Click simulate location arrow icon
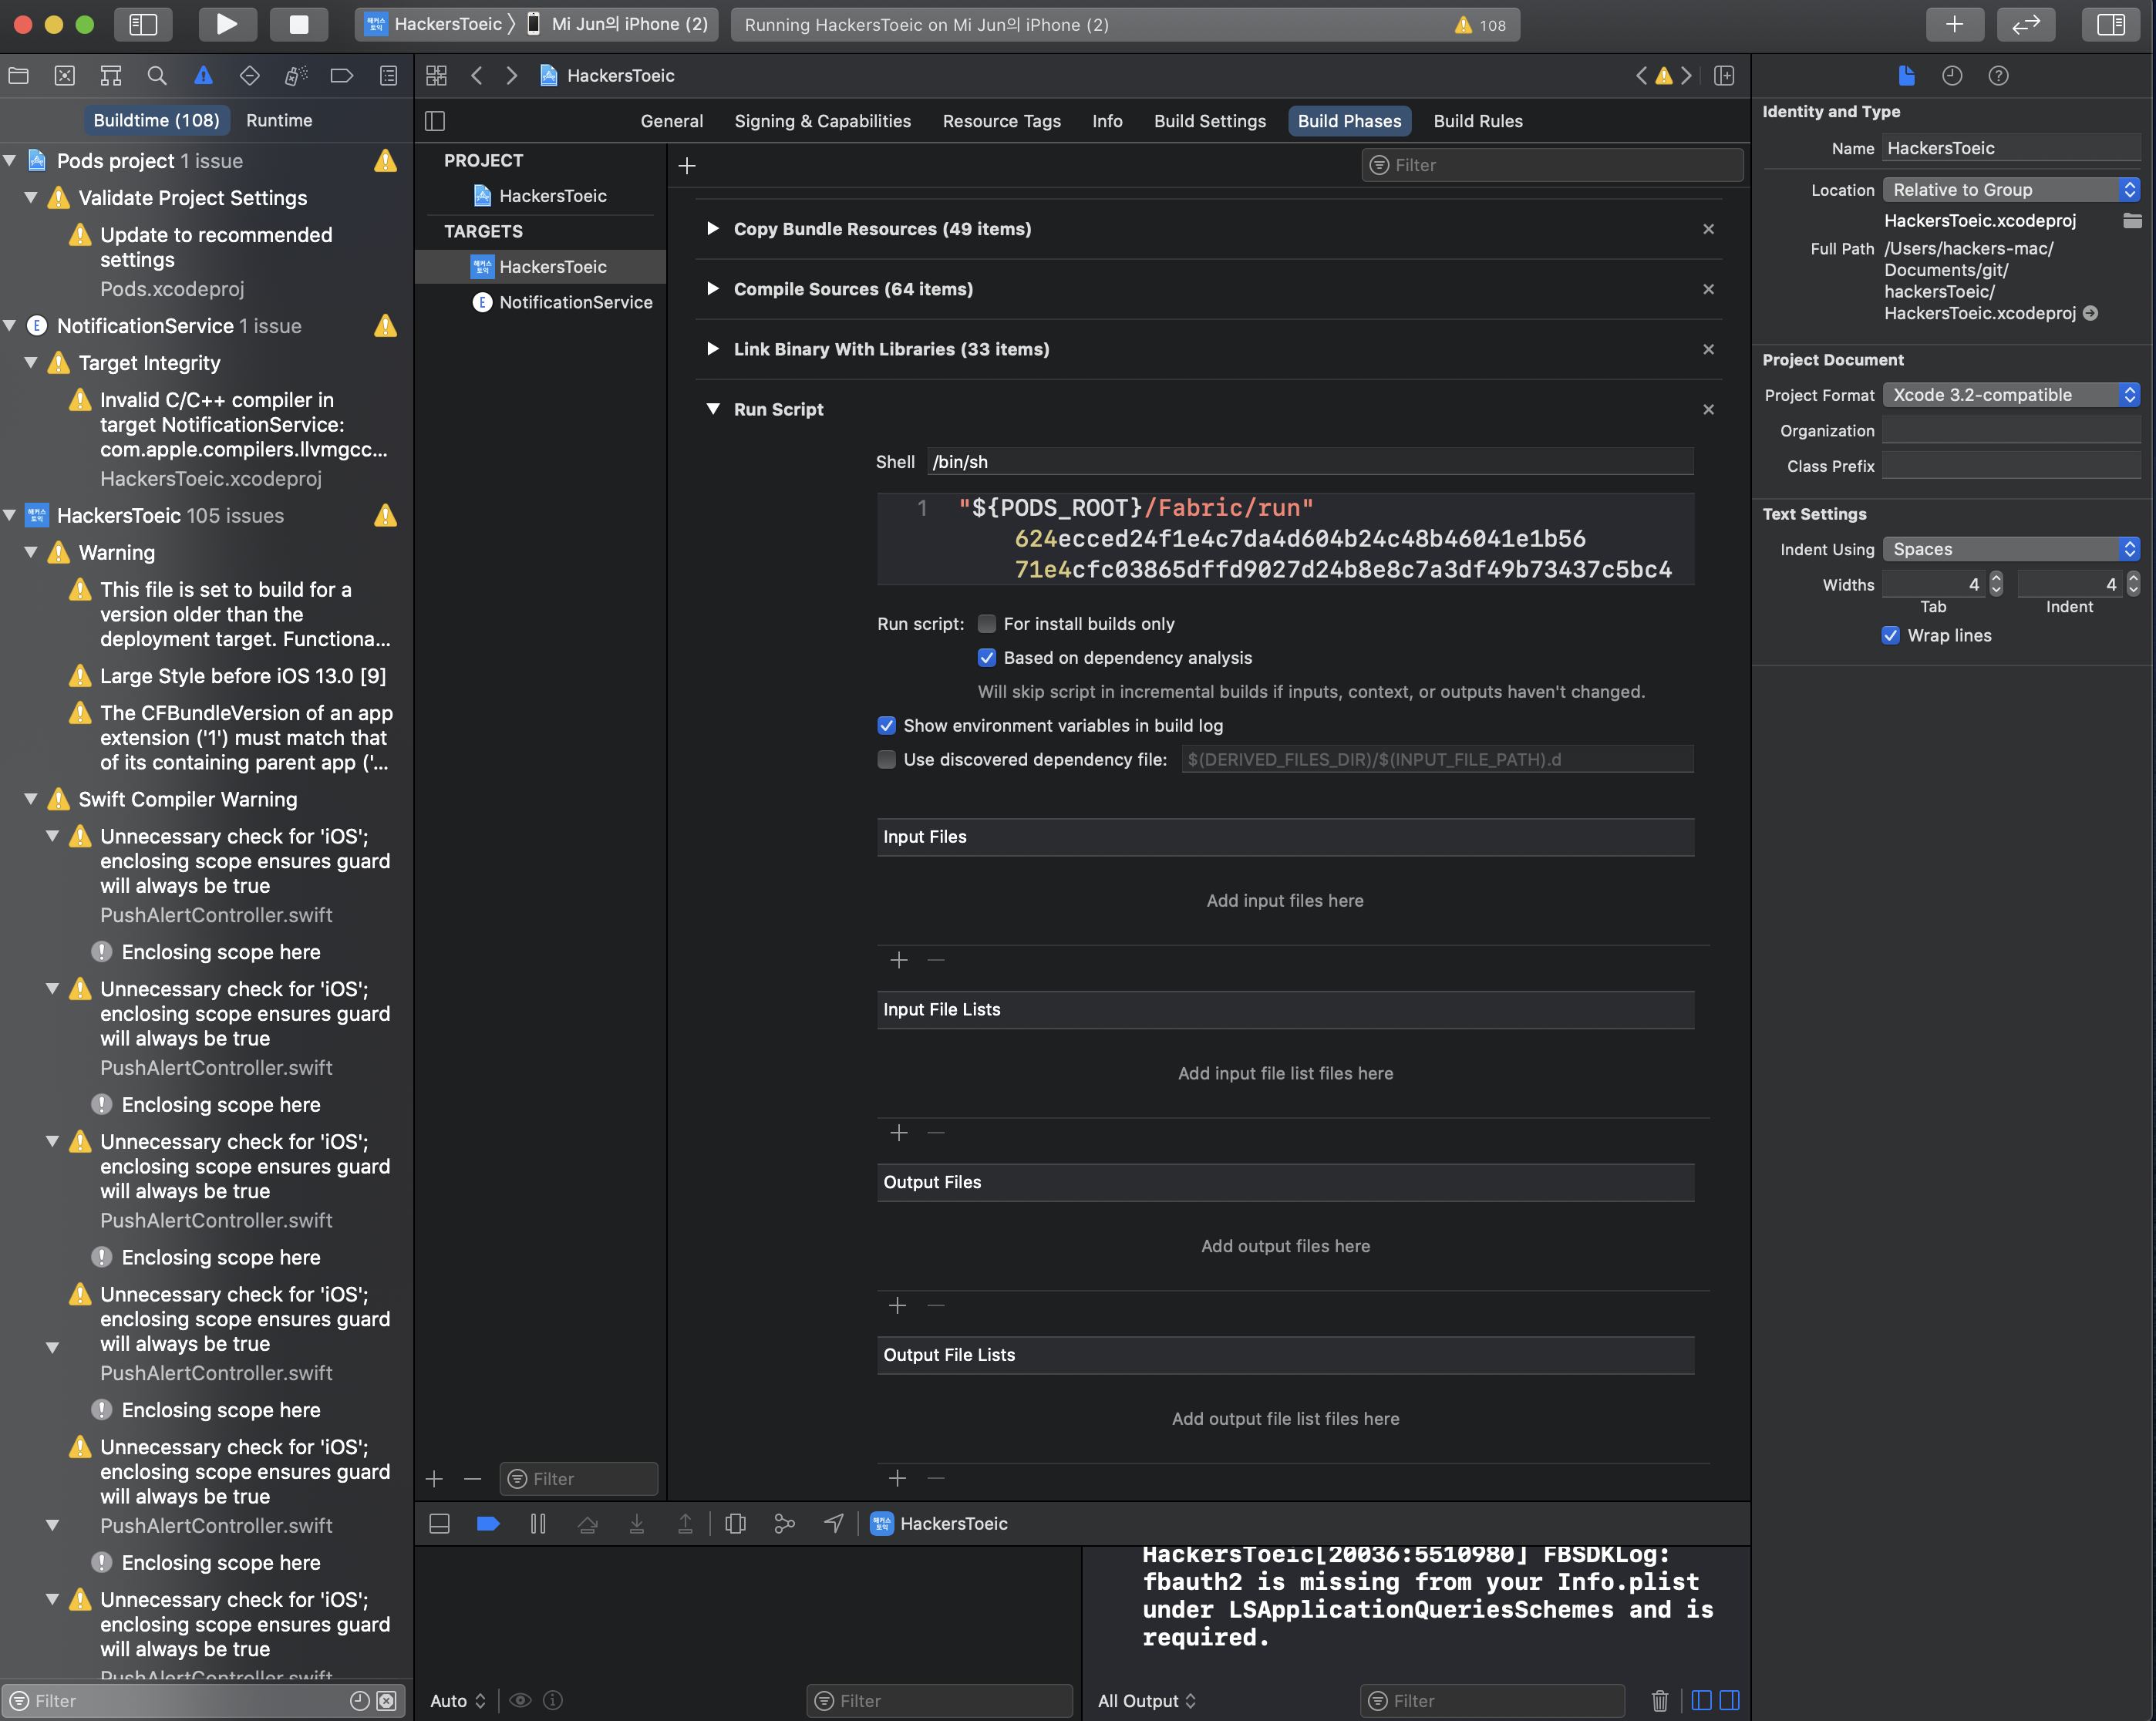The height and width of the screenshot is (1721, 2156). point(833,1523)
